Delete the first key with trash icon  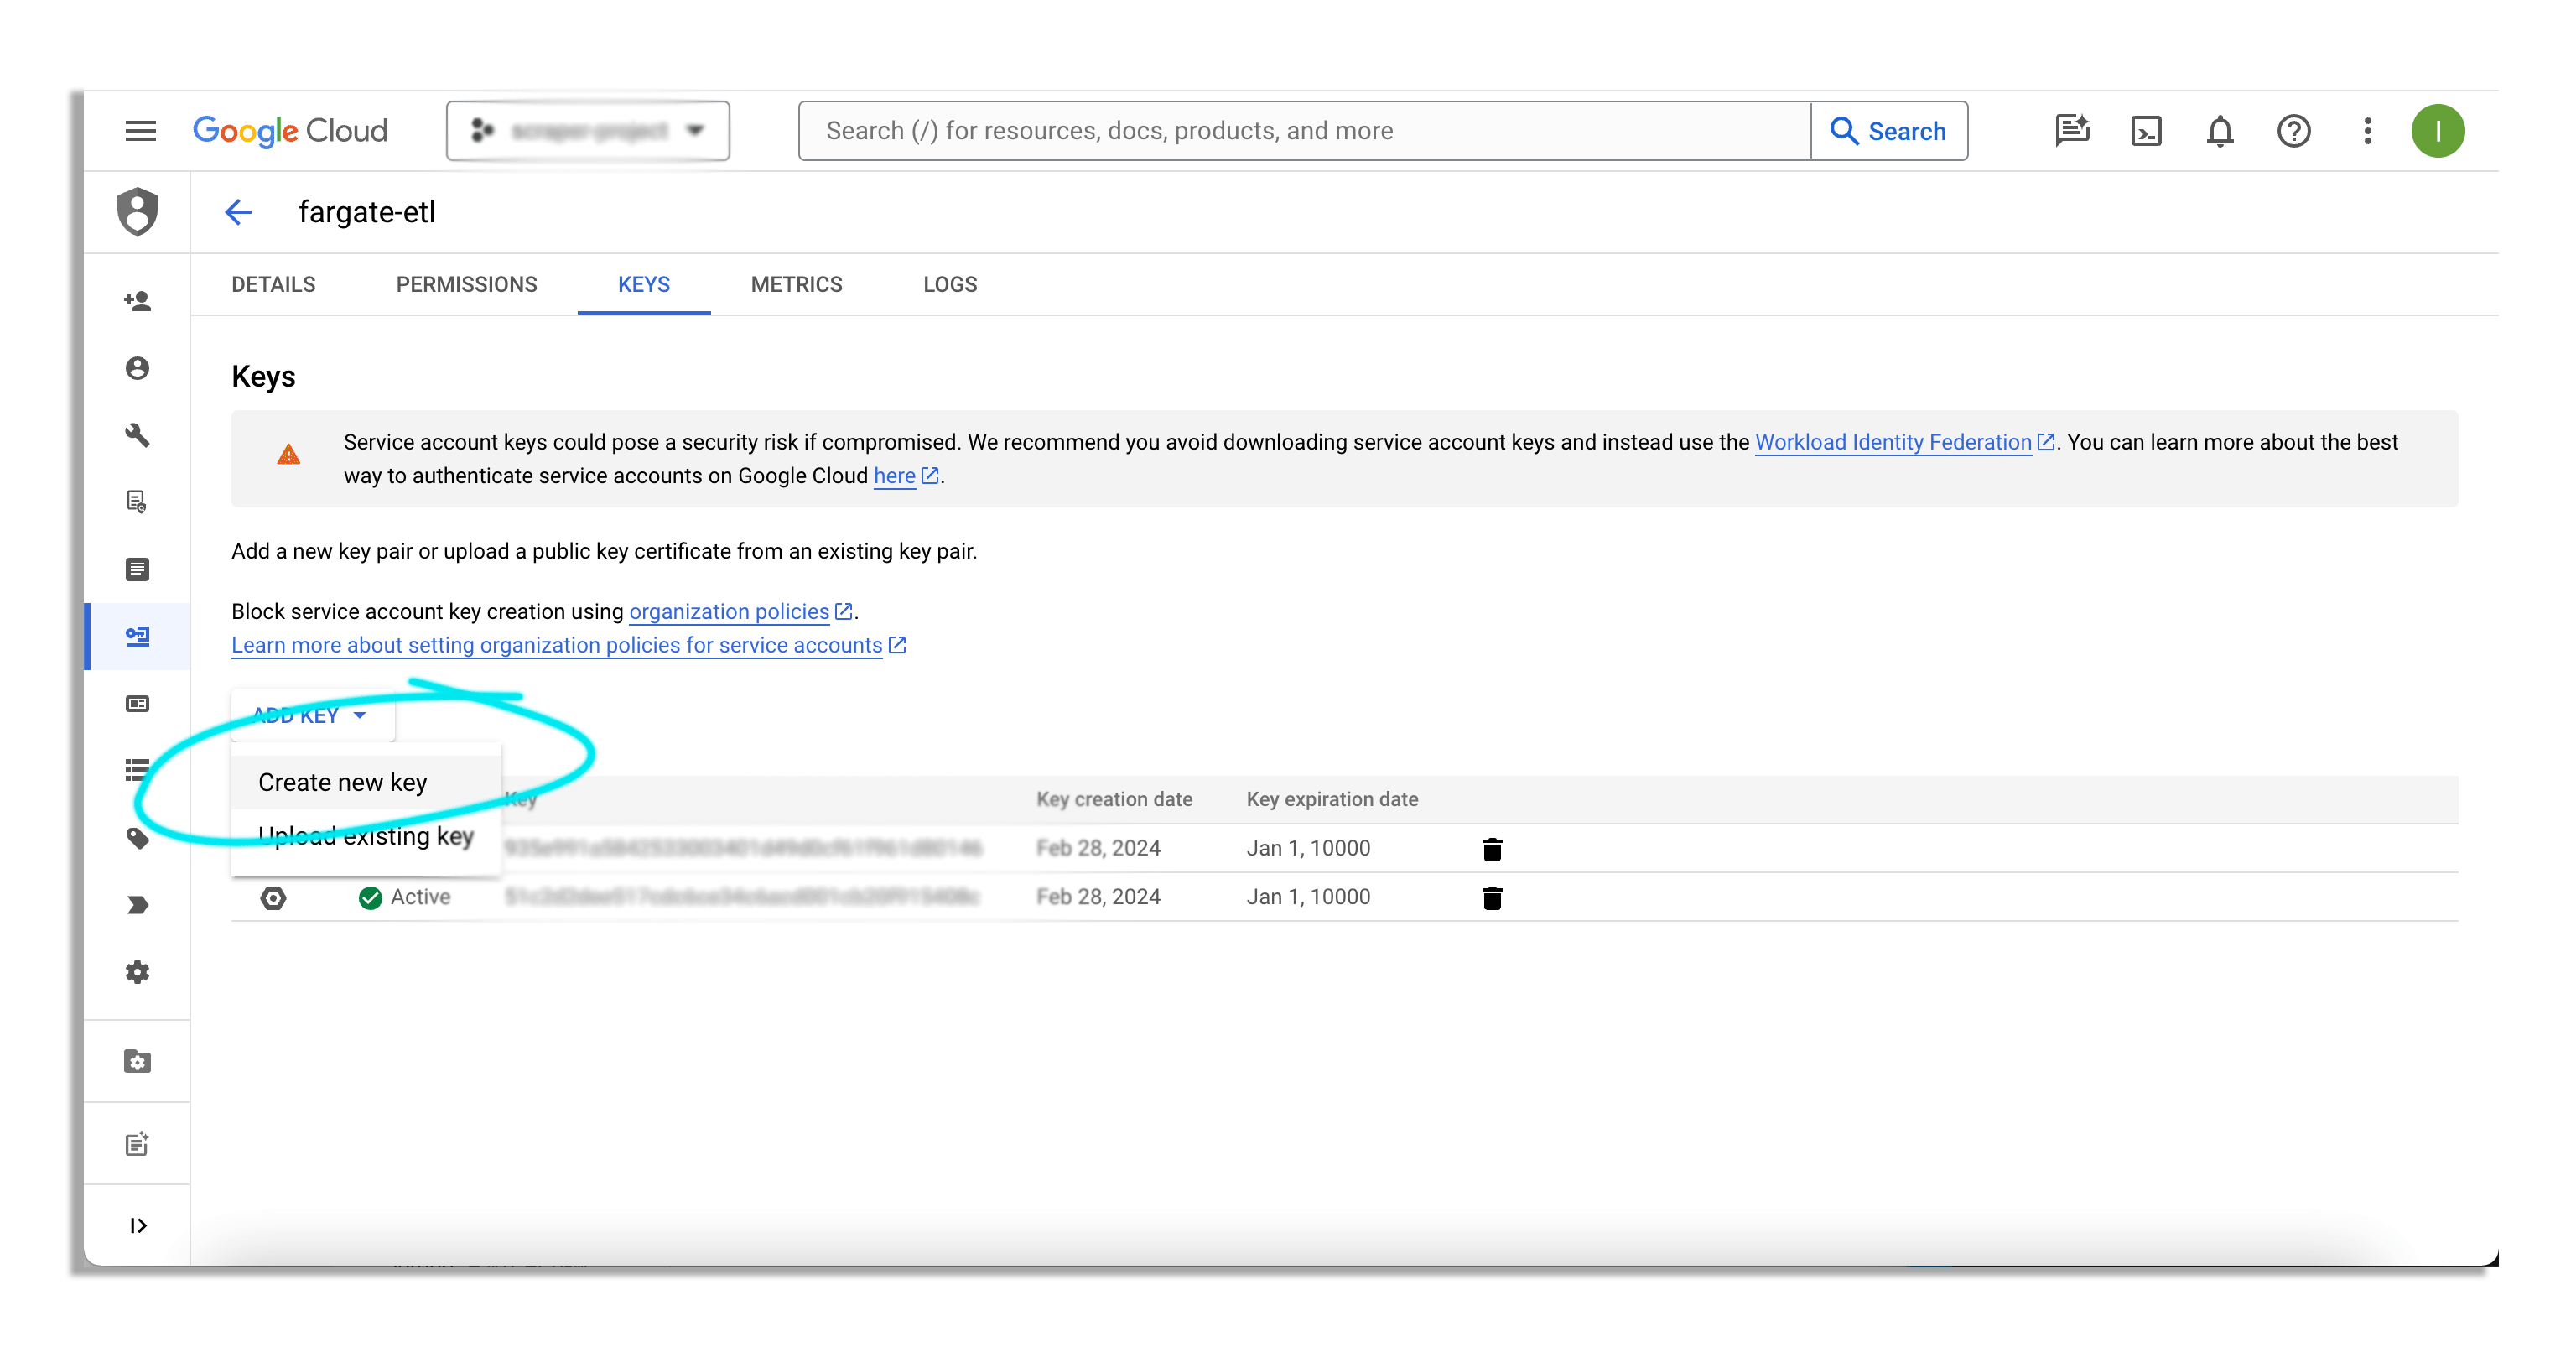point(1491,849)
